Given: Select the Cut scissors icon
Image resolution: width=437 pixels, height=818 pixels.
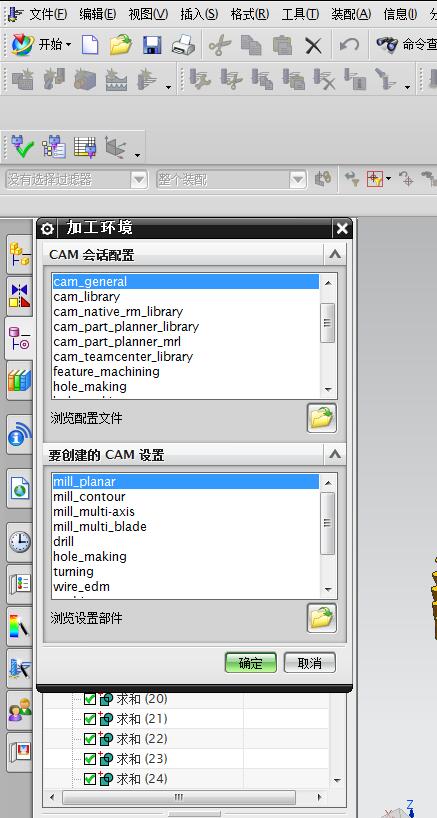Looking at the screenshot, I should click(220, 45).
